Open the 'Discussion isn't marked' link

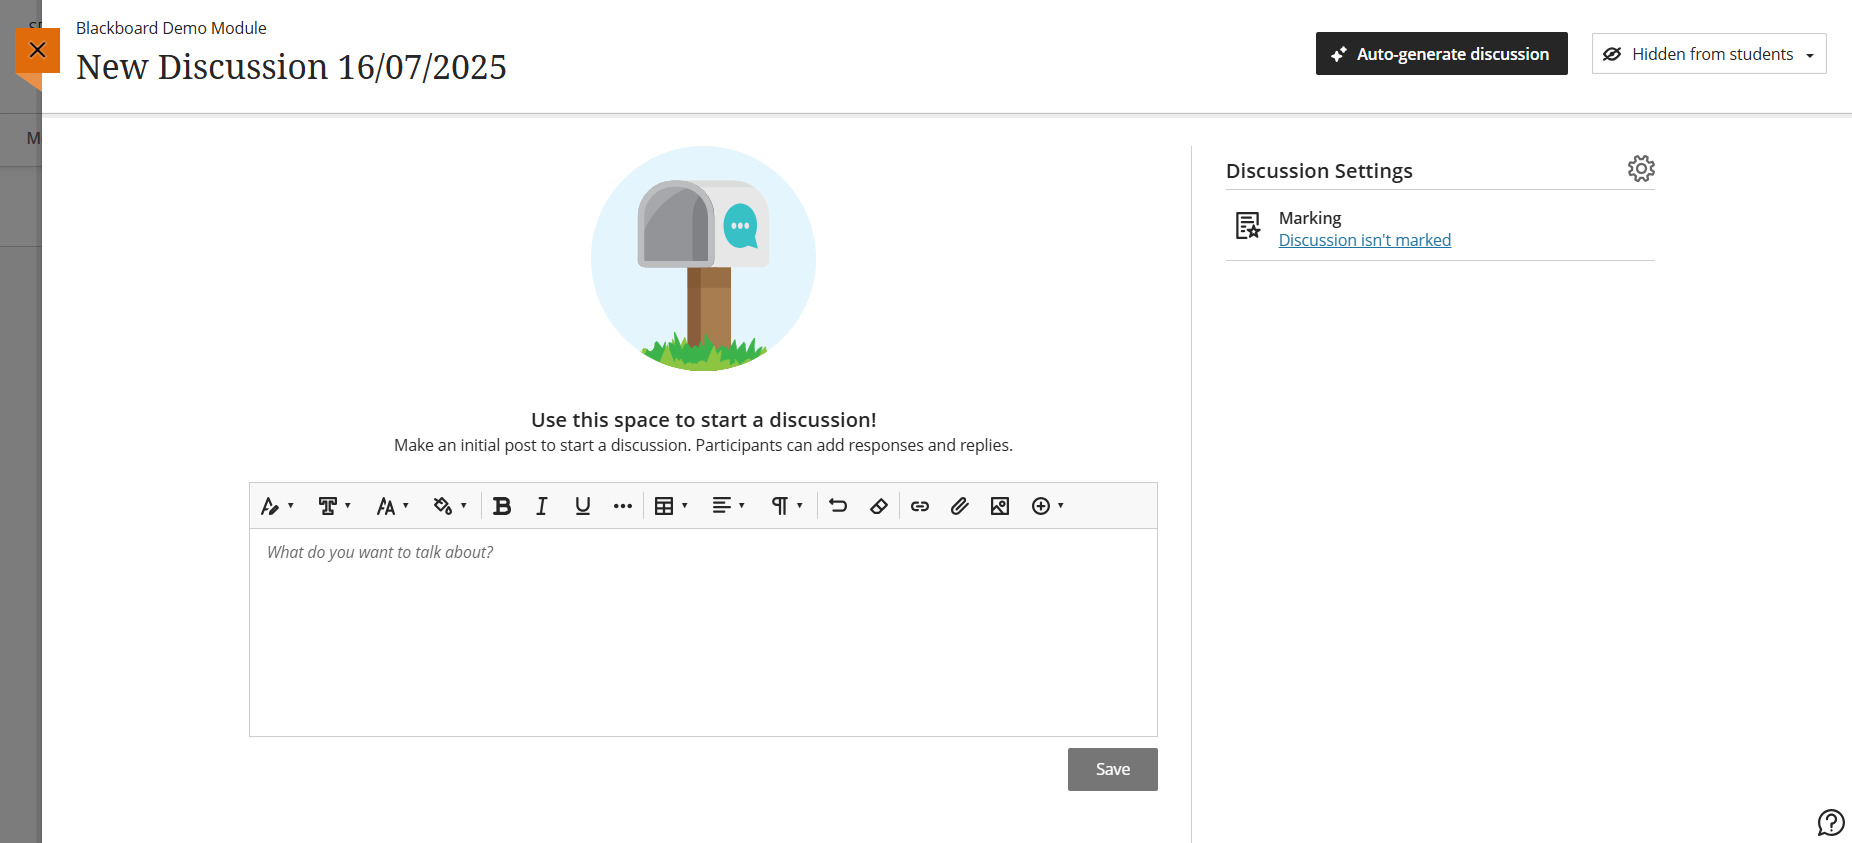click(x=1364, y=240)
